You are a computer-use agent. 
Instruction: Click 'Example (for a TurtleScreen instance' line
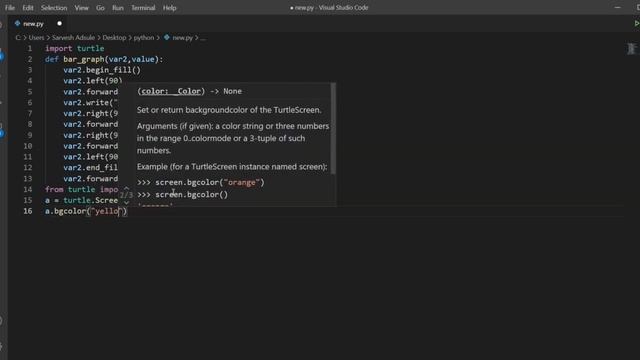232,167
